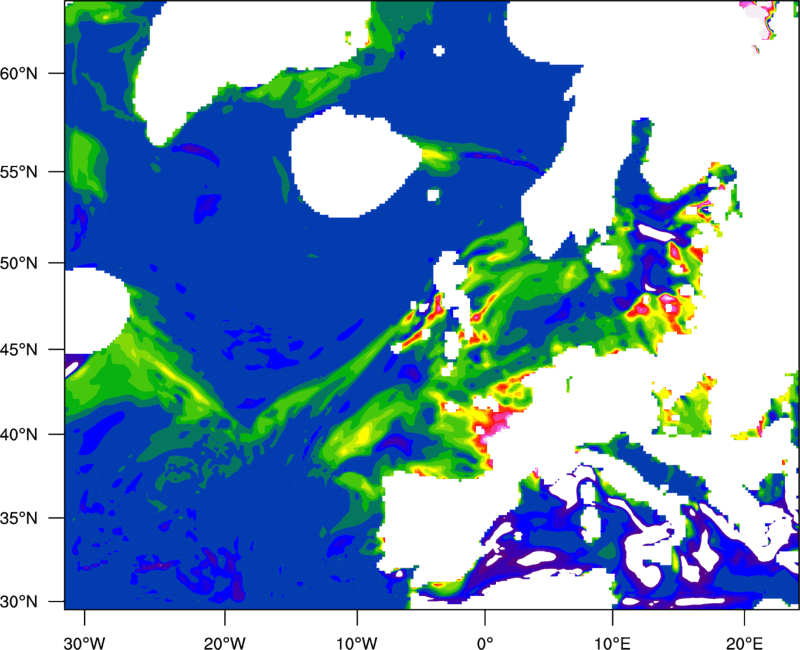Click the 35°N latitude label
The height and width of the screenshot is (650, 800).
pos(19,518)
